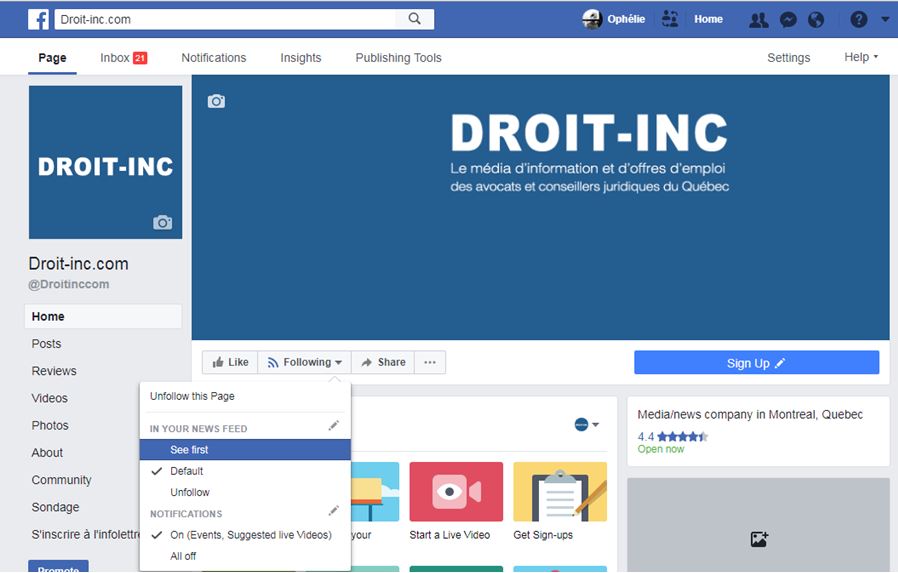
Task: Open the Messenger icon
Action: (788, 19)
